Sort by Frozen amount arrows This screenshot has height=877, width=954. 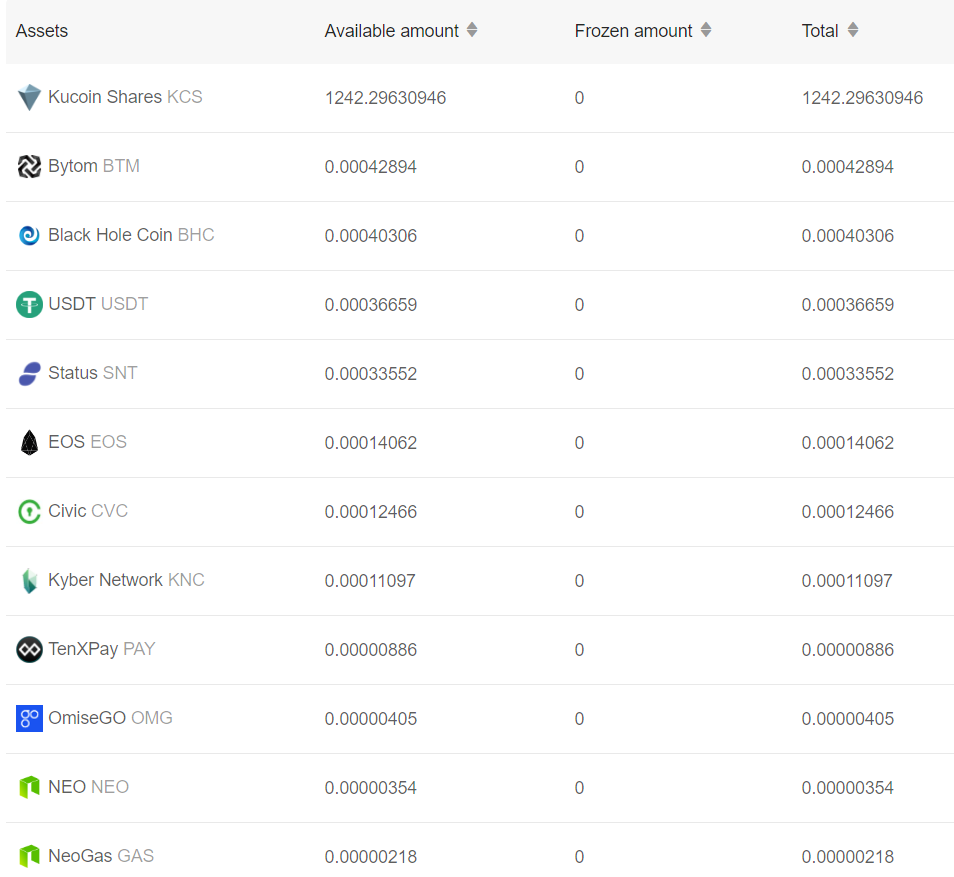pyautogui.click(x=706, y=30)
